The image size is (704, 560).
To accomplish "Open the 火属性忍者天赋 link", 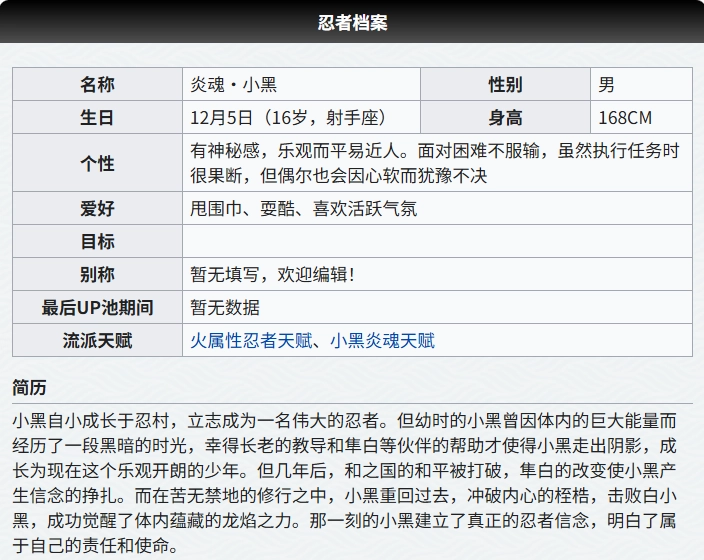I will tap(250, 341).
